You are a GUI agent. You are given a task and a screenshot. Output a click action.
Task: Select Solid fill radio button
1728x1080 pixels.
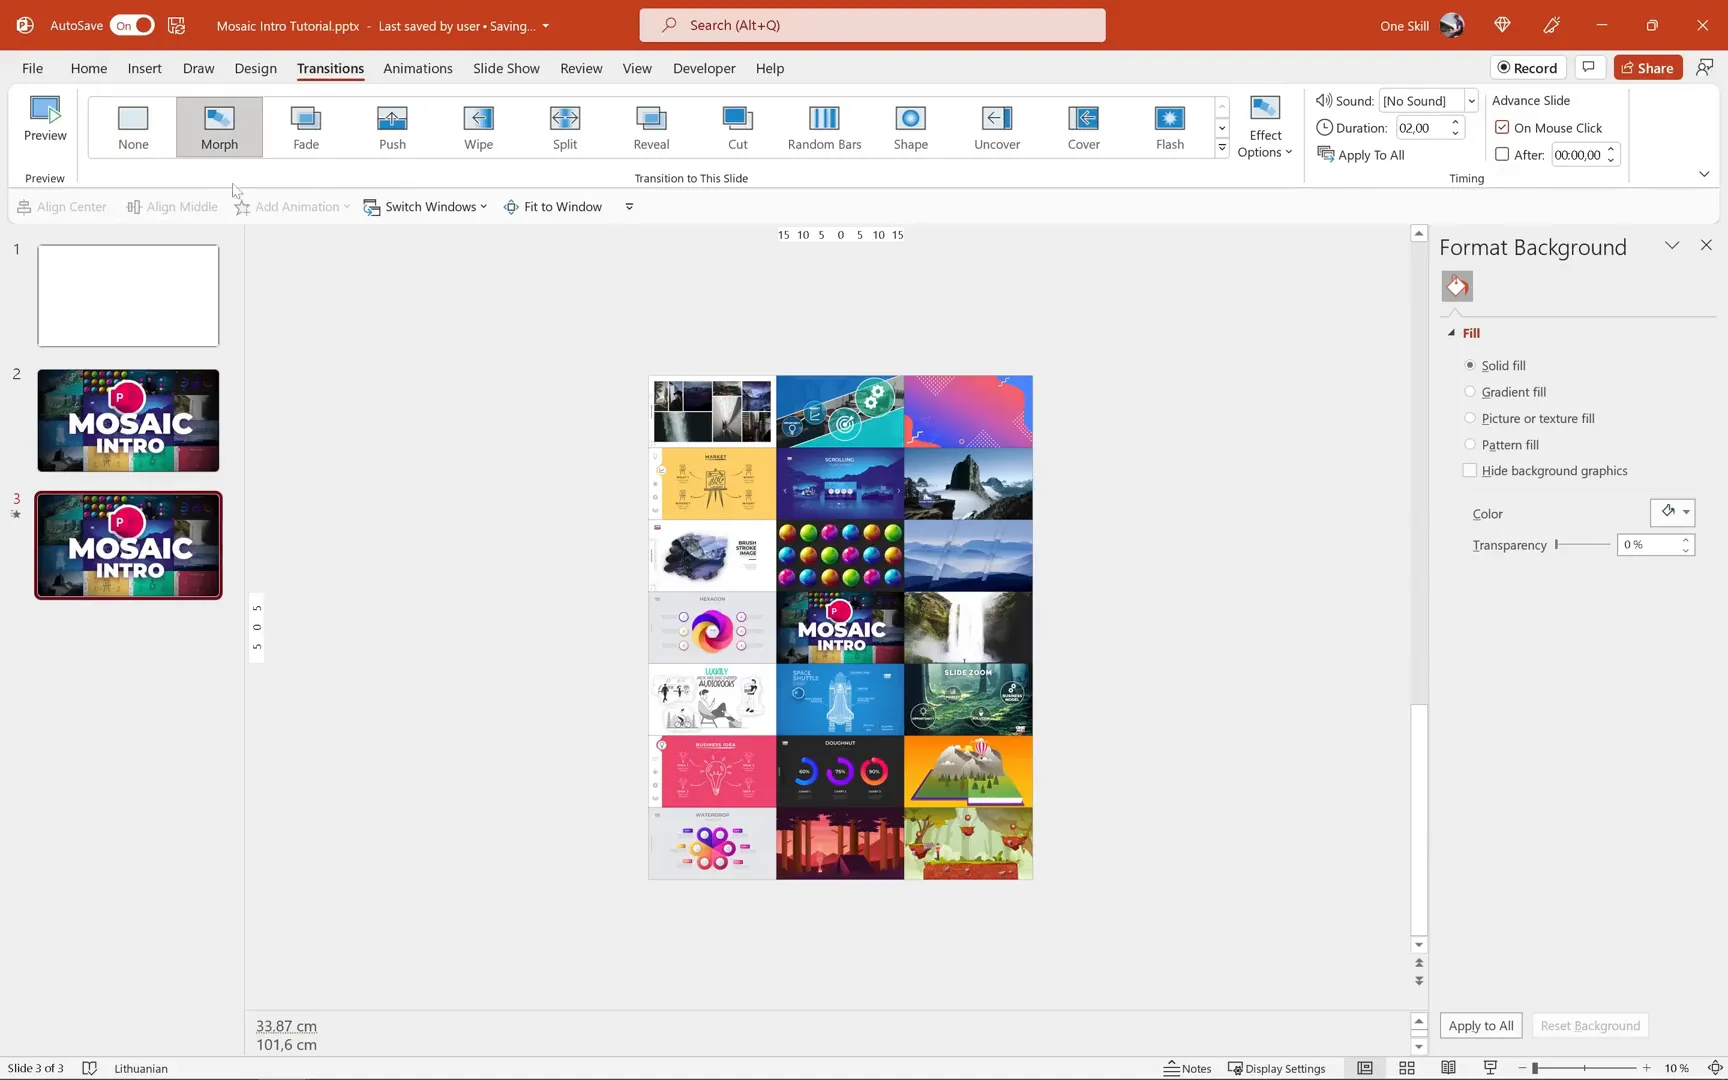click(1469, 365)
